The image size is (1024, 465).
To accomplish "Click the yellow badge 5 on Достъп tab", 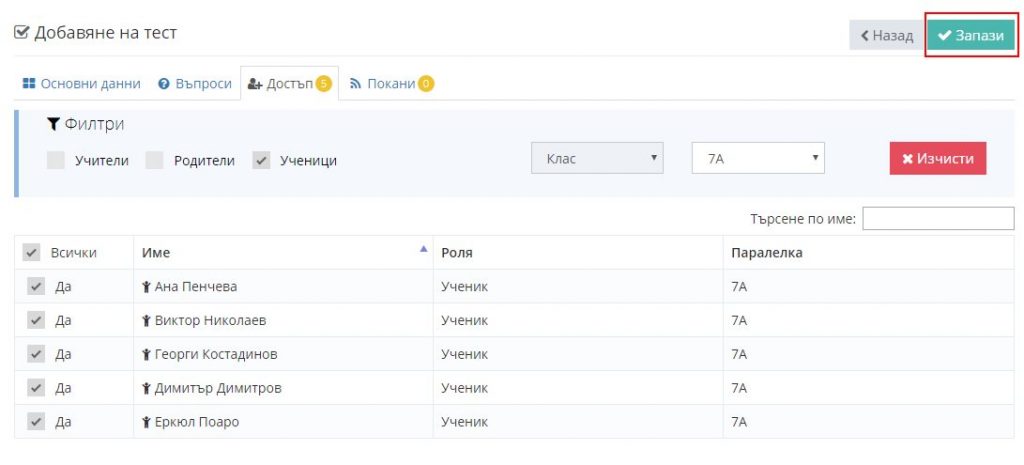I will pyautogui.click(x=323, y=84).
